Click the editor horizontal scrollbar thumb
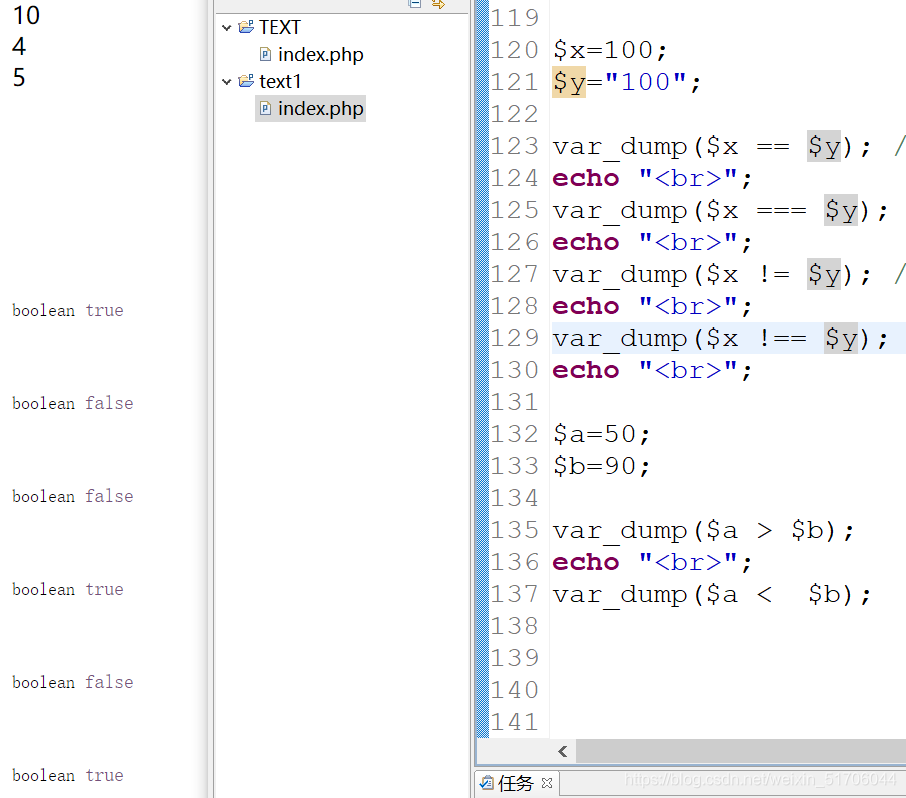Viewport: 906px width, 798px height. (x=741, y=751)
